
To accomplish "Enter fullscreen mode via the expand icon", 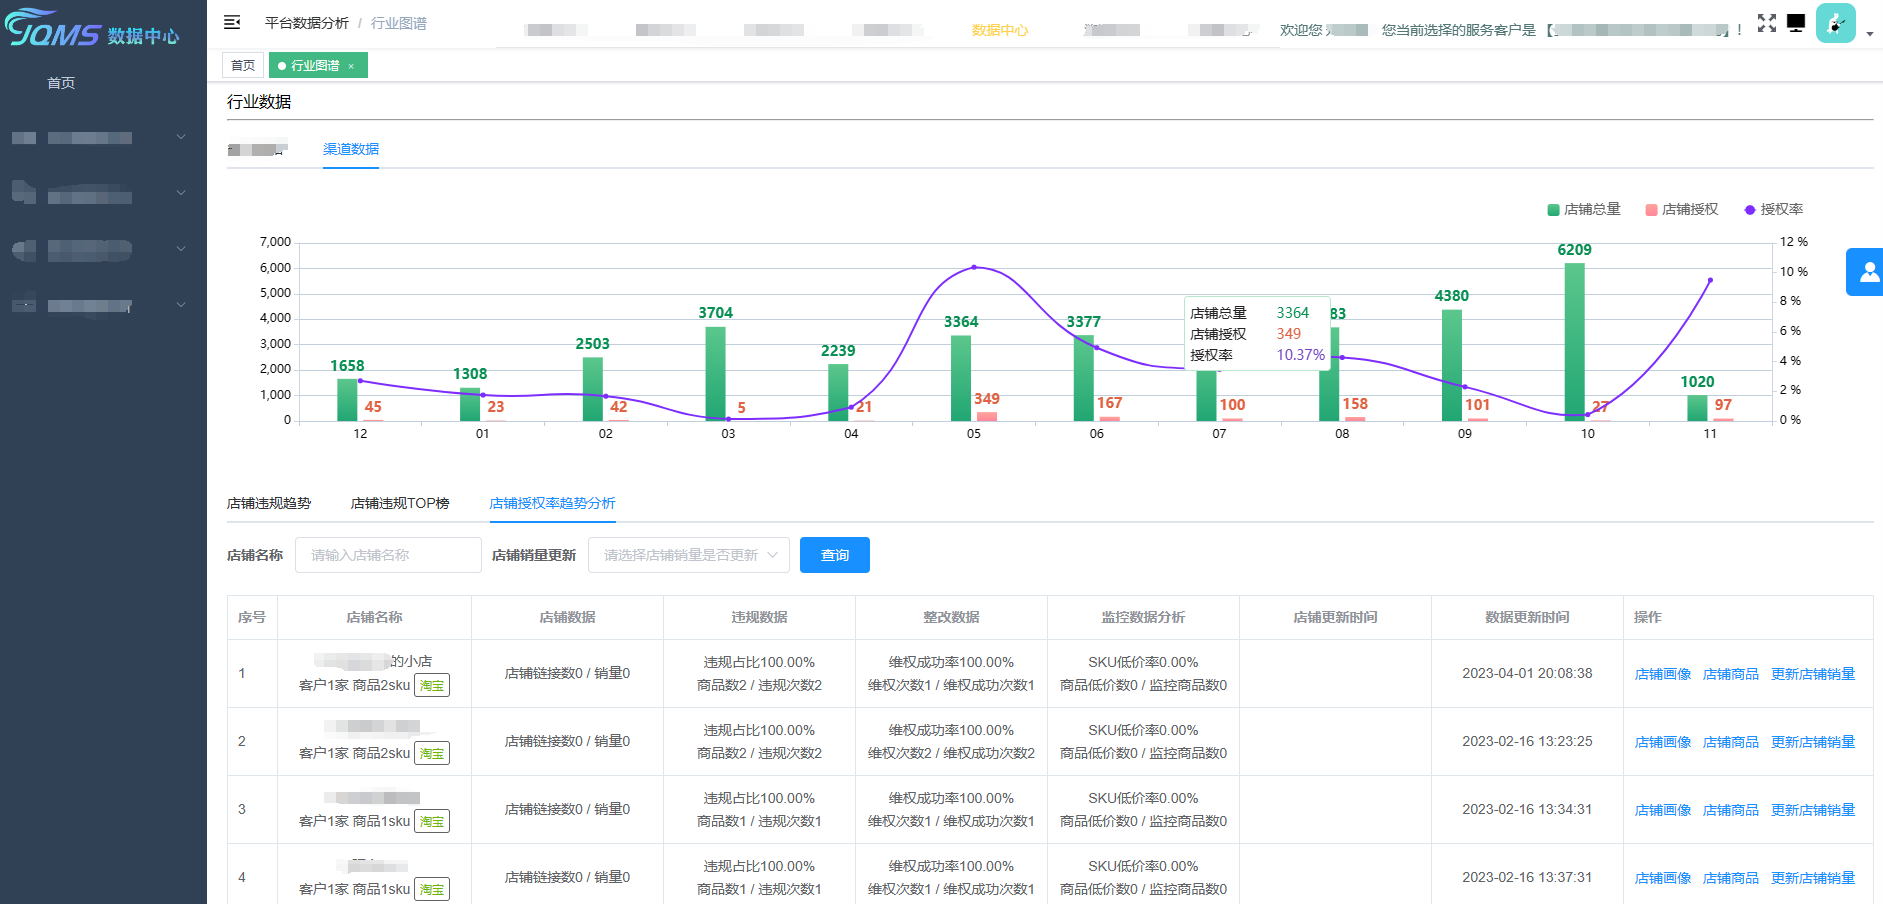I will click(x=1767, y=23).
